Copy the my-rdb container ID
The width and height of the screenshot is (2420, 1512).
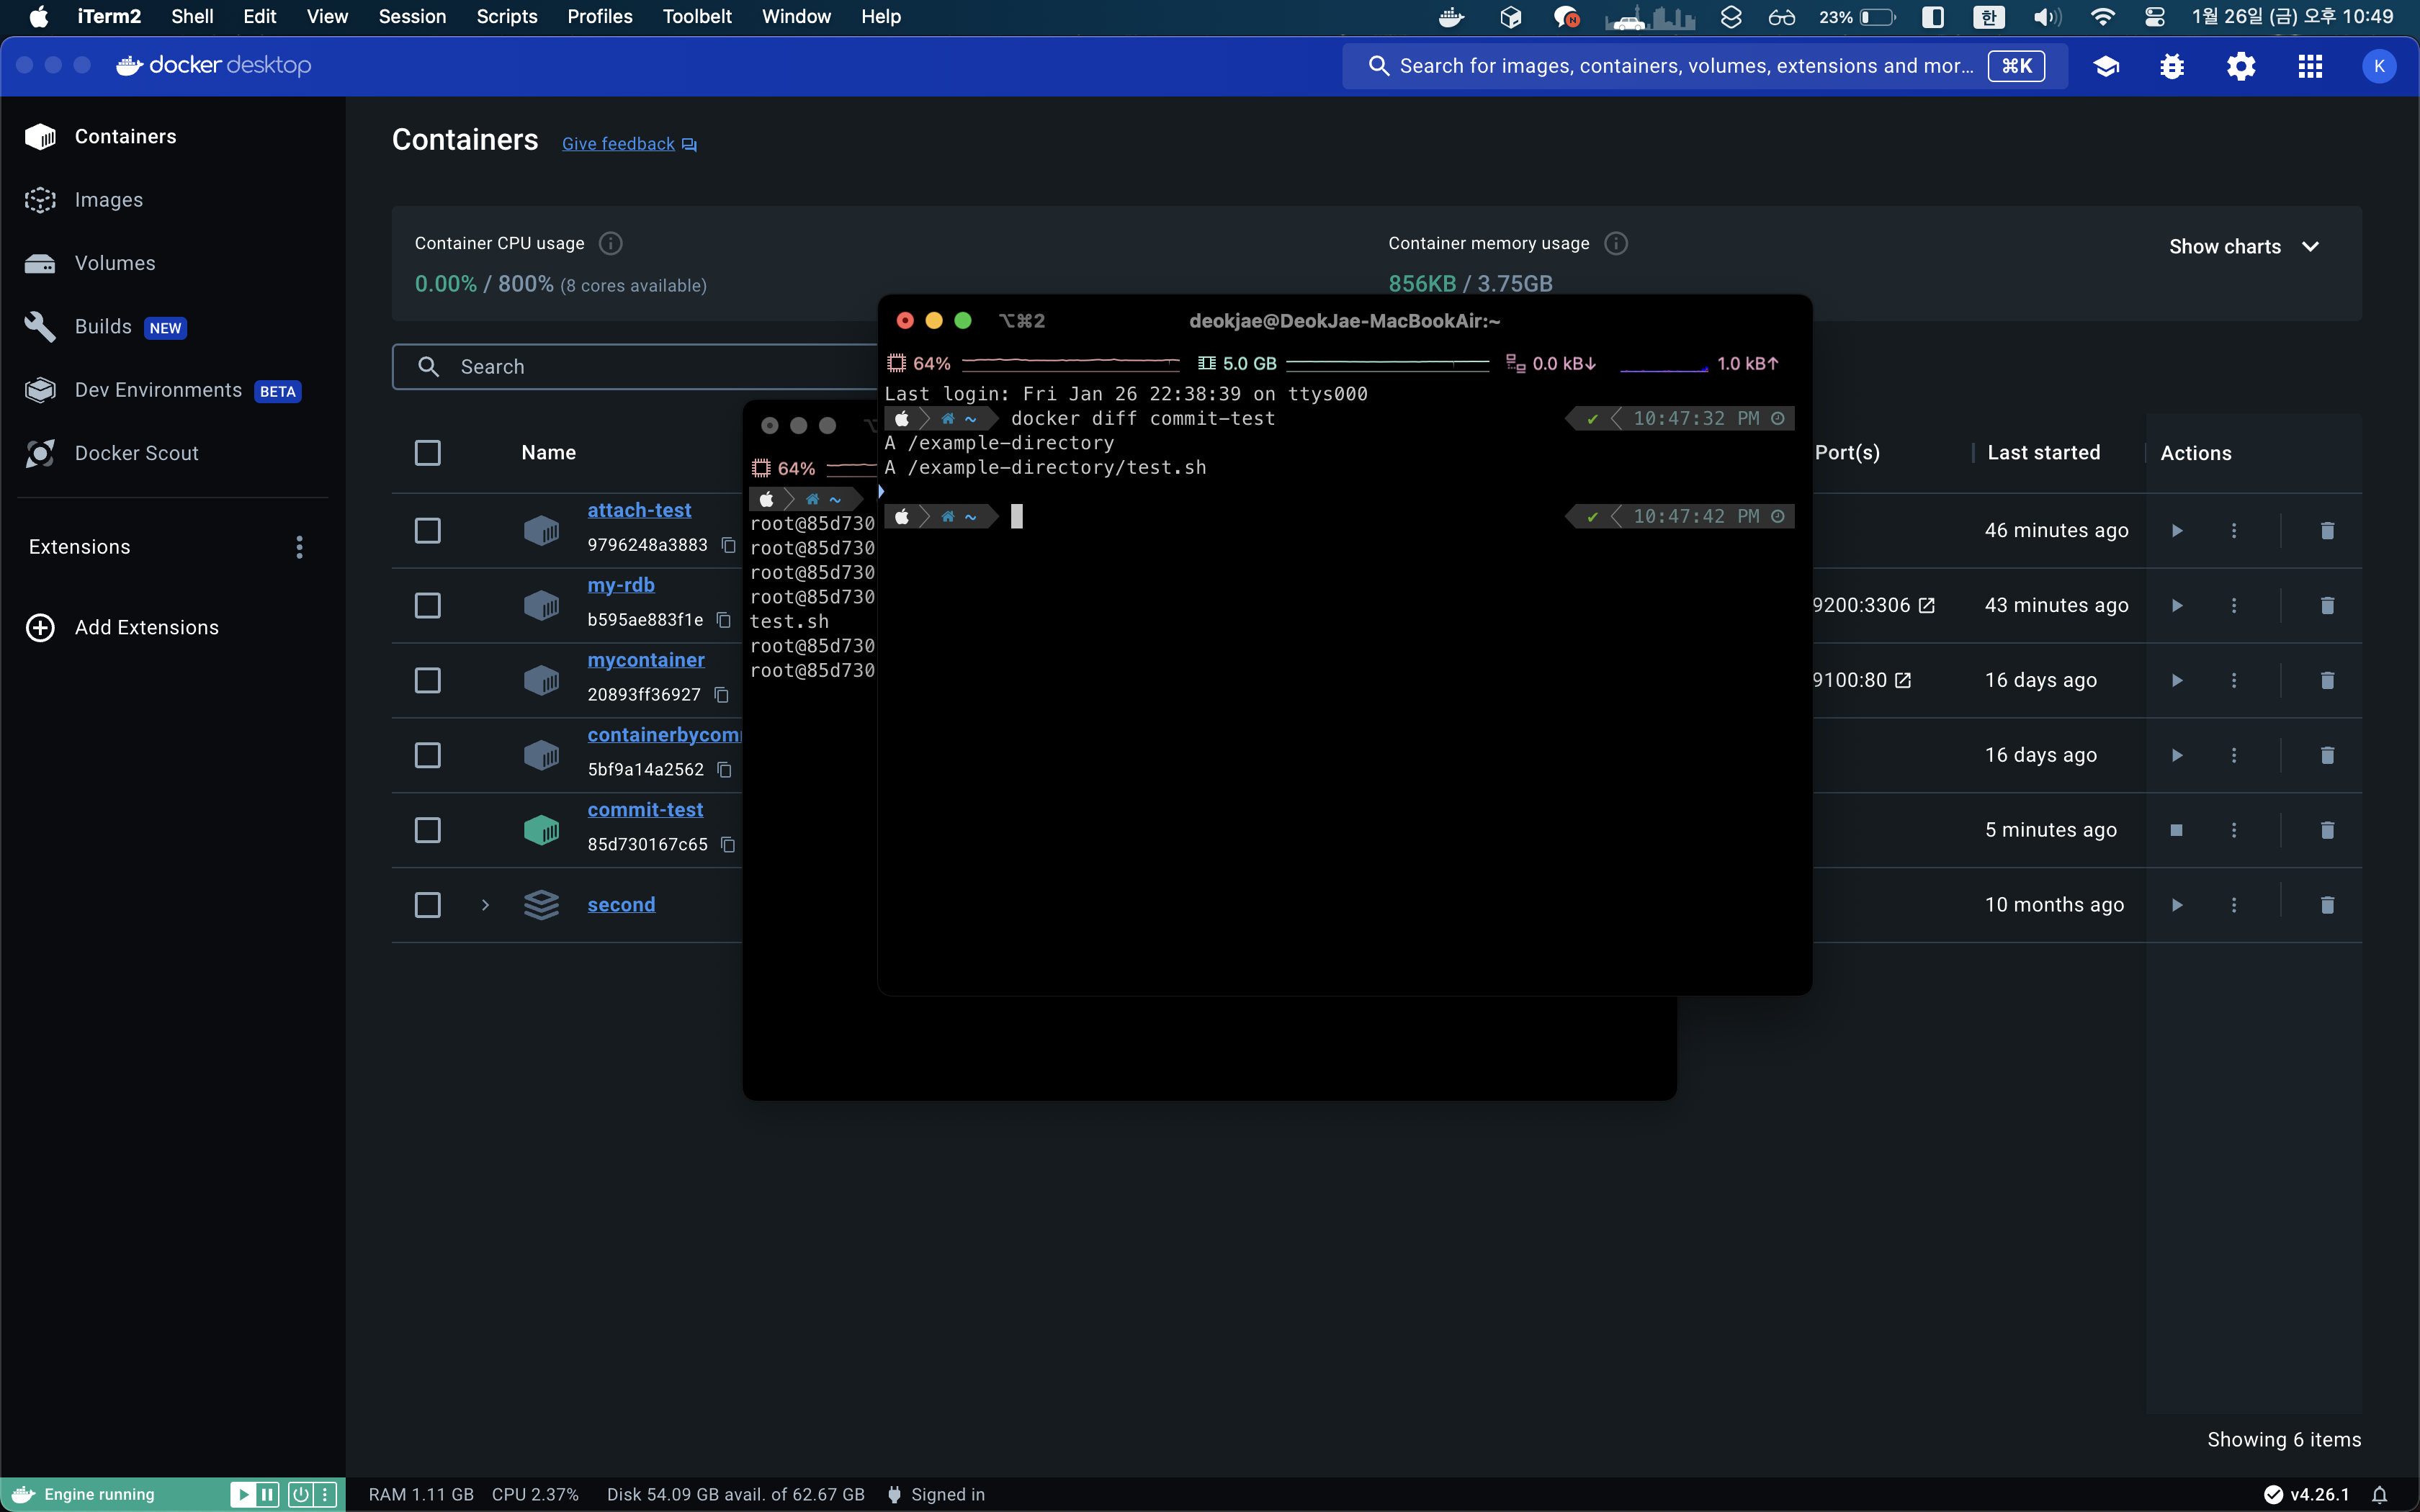[x=723, y=620]
